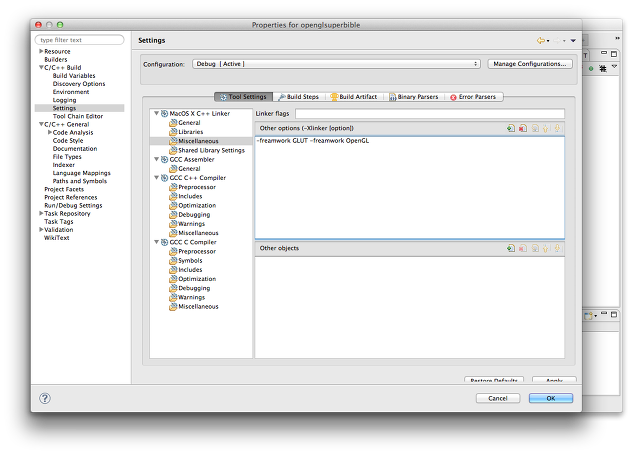Switch to the Build Artifact tab
This screenshot has width=630, height=455.
pyautogui.click(x=354, y=97)
